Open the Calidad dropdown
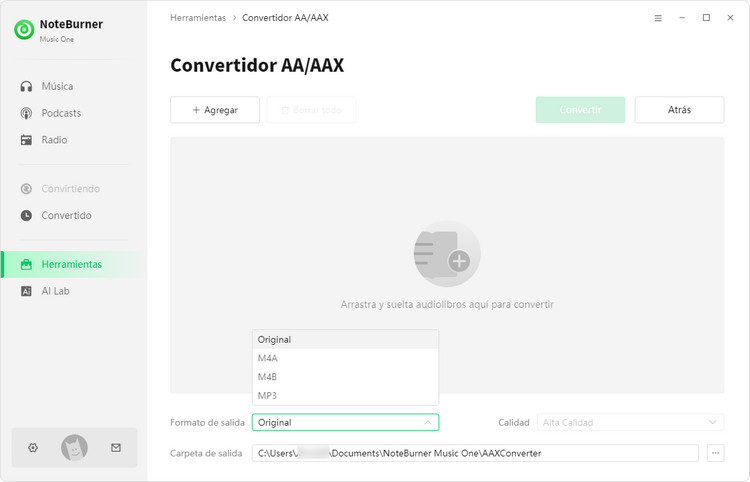The width and height of the screenshot is (750, 482). 630,422
